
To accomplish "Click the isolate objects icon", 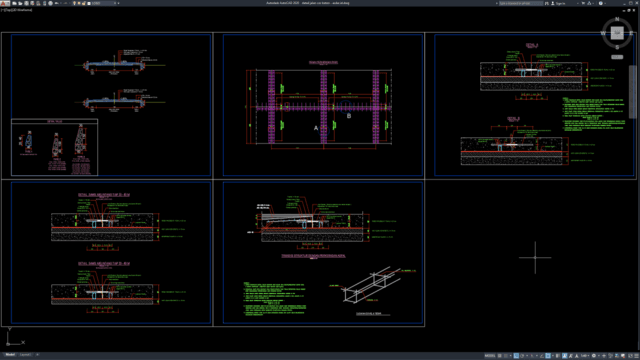I will click(610, 356).
